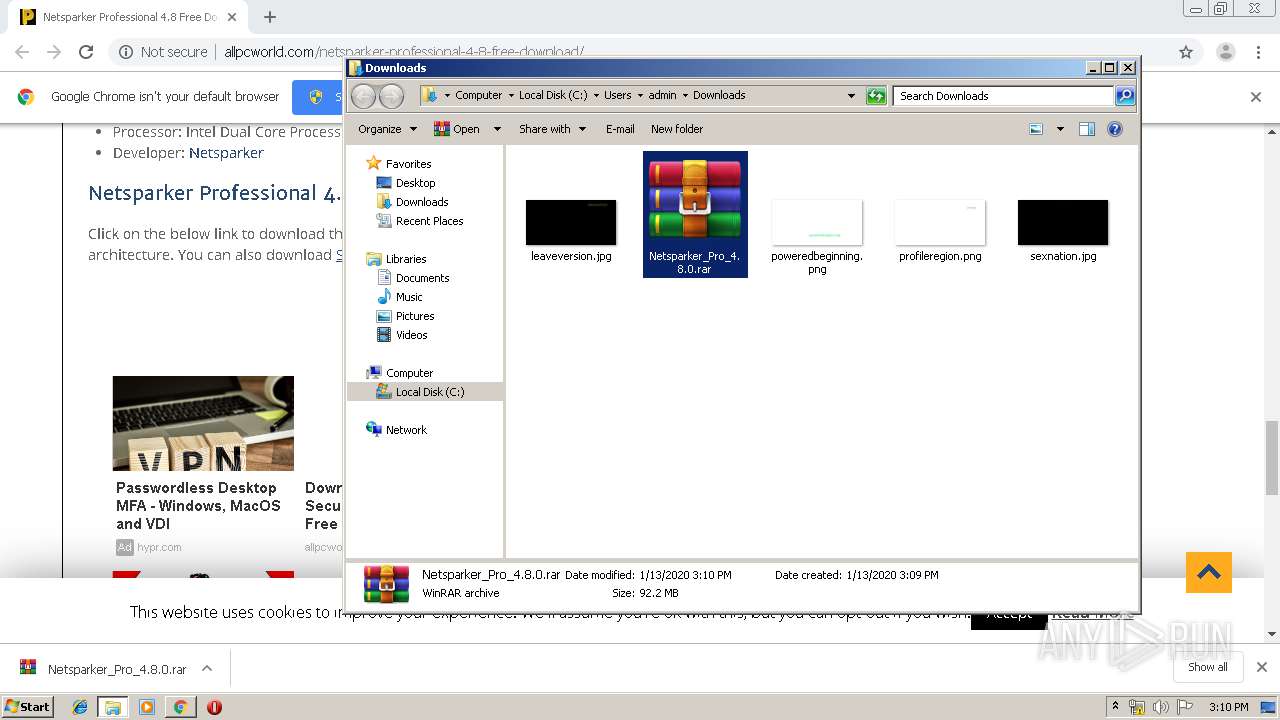Click the volume icon in system tray

(1160, 707)
